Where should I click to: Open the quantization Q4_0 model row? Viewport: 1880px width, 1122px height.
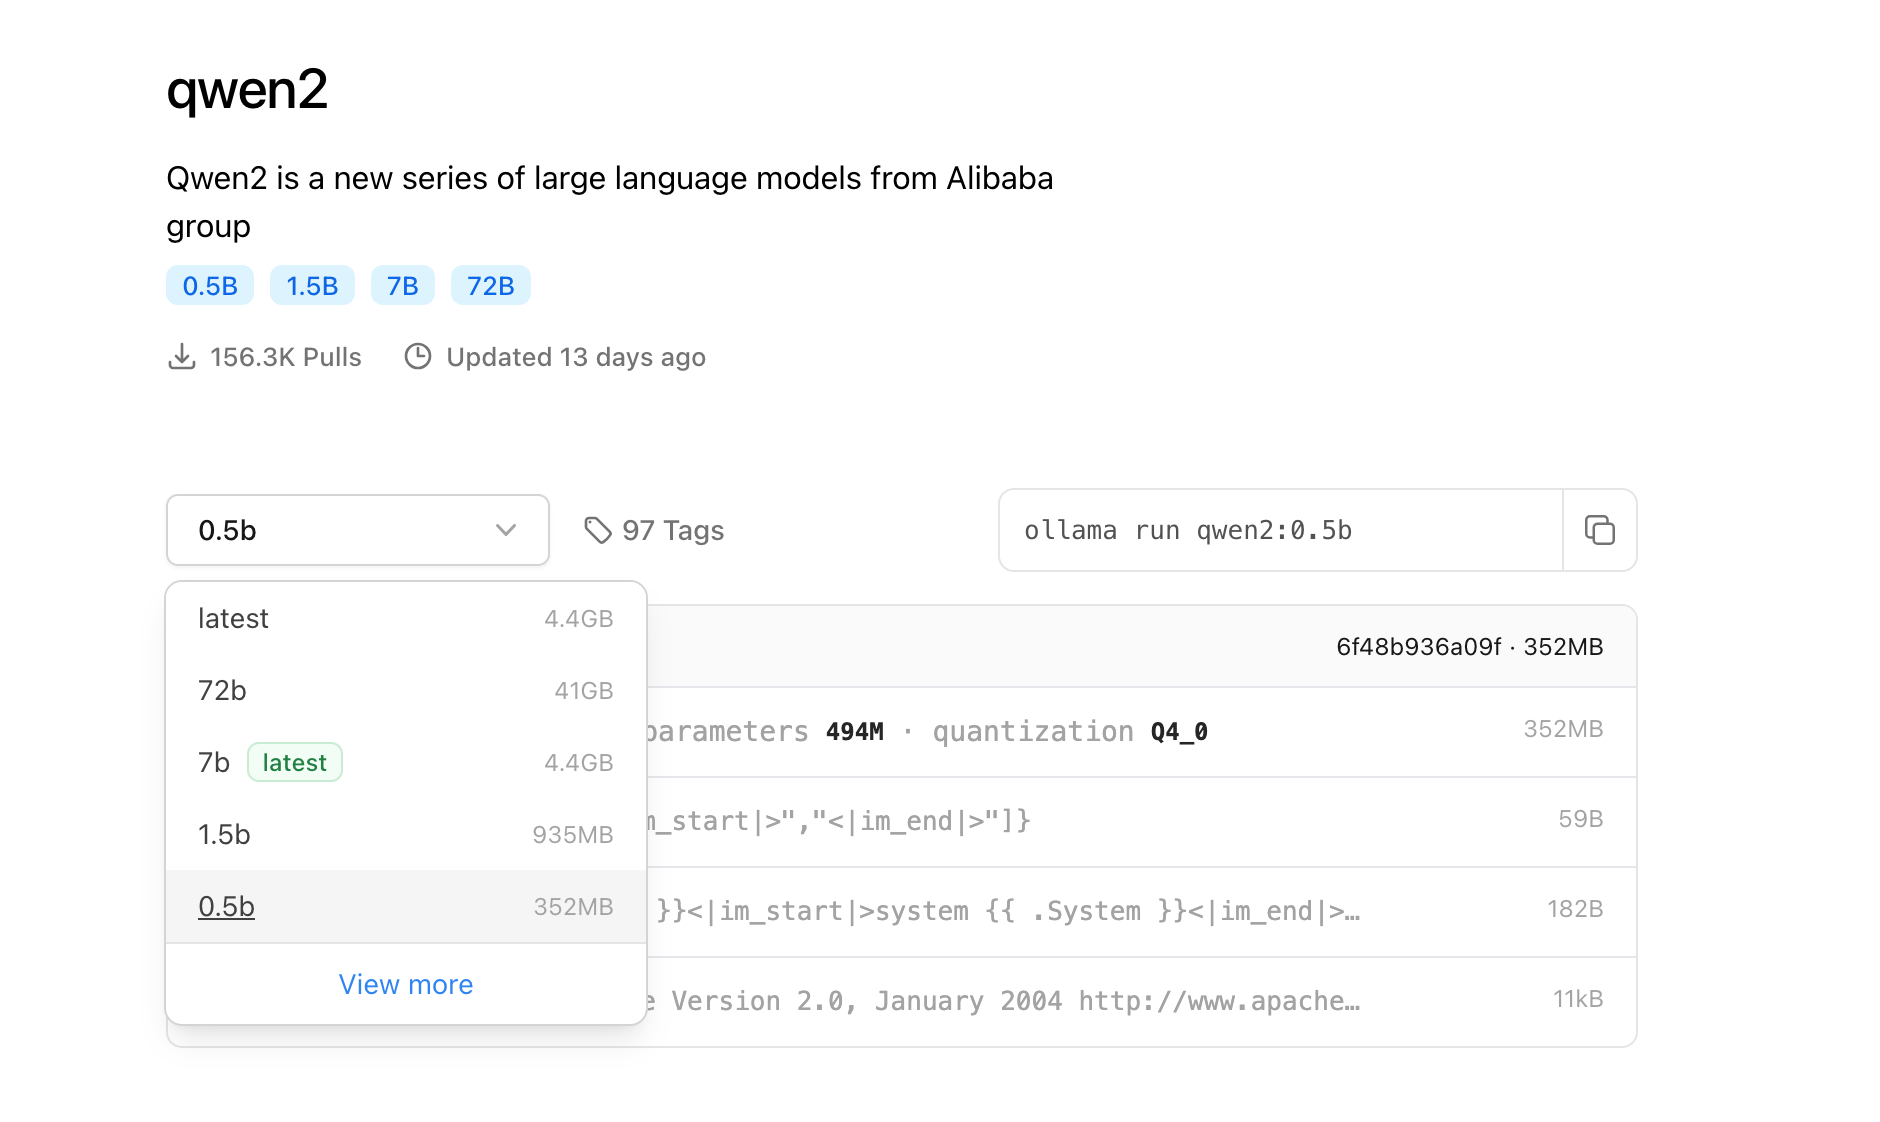1100,732
